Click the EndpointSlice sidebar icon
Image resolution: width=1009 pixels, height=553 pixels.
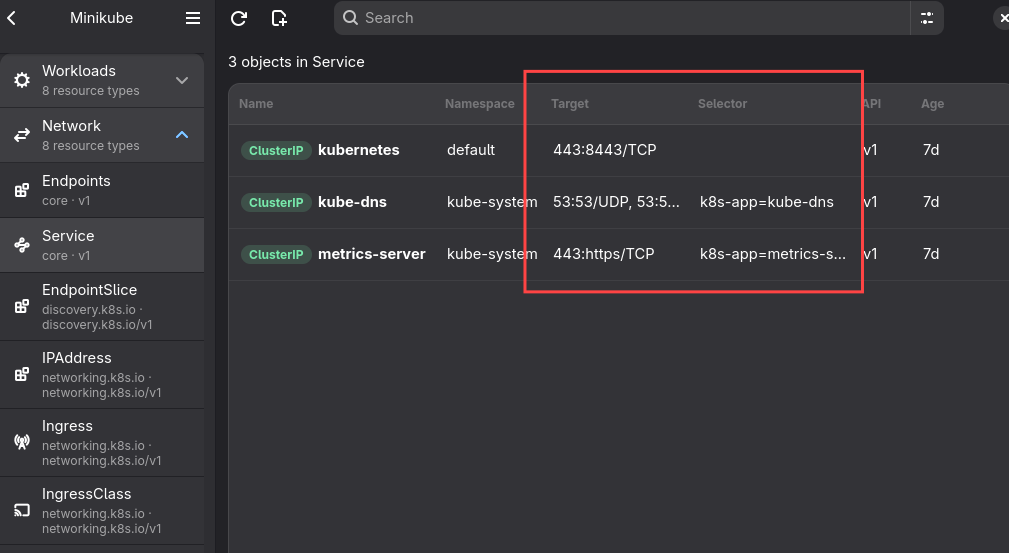22,306
